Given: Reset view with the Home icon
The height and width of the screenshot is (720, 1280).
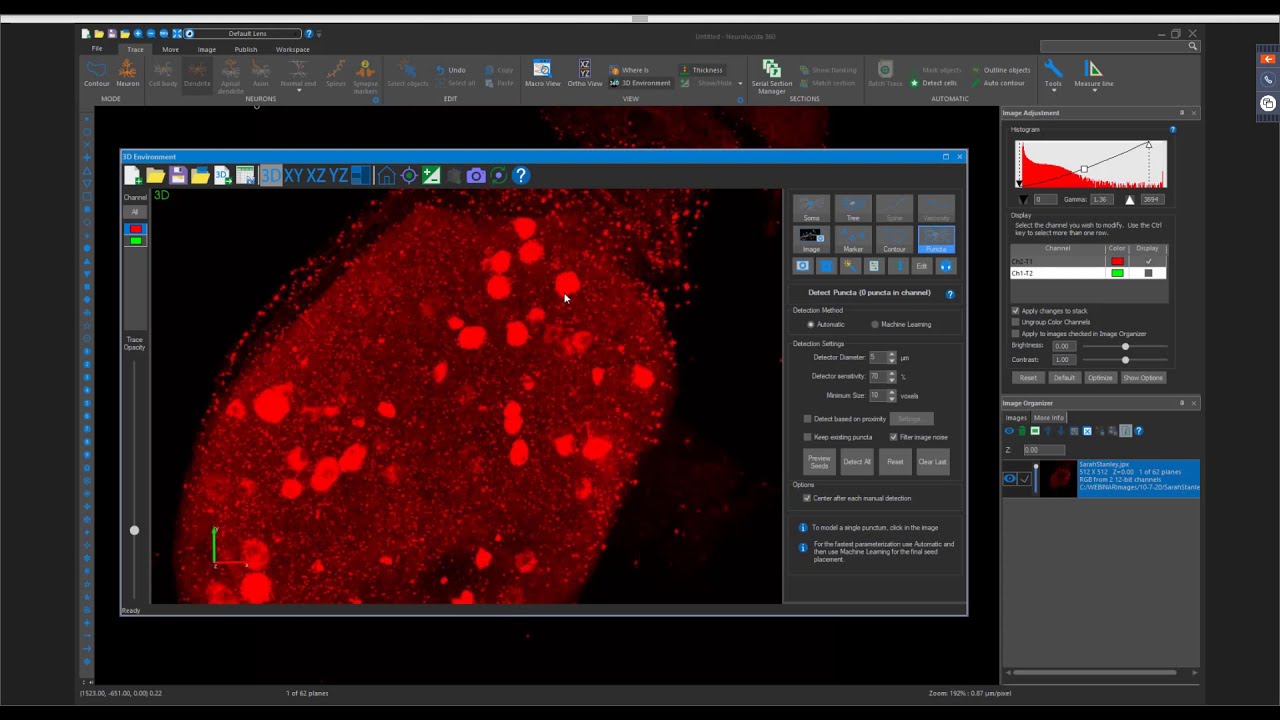Looking at the screenshot, I should pos(386,176).
